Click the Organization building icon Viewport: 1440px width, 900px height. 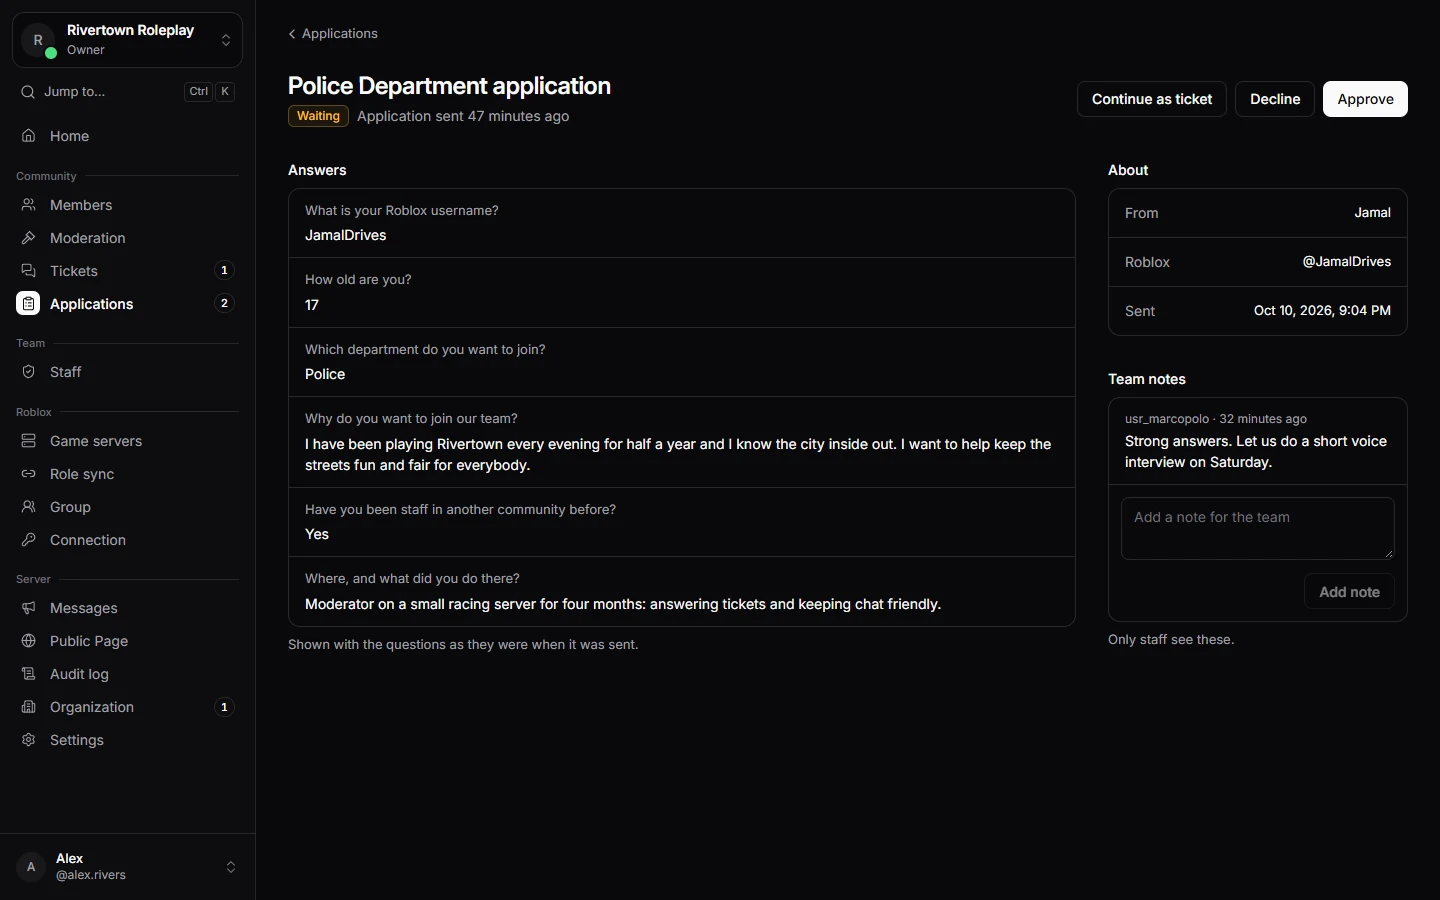tap(29, 707)
